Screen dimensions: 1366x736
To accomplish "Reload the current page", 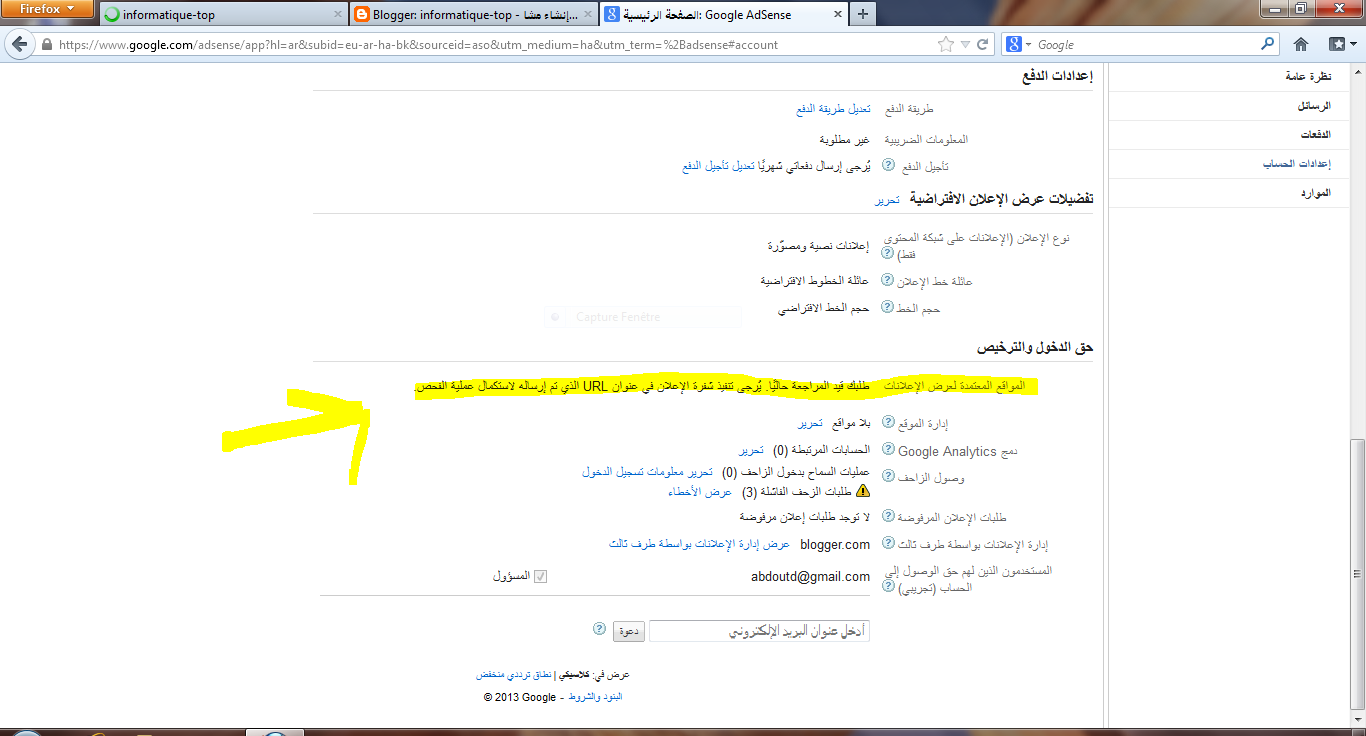I will coord(983,44).
